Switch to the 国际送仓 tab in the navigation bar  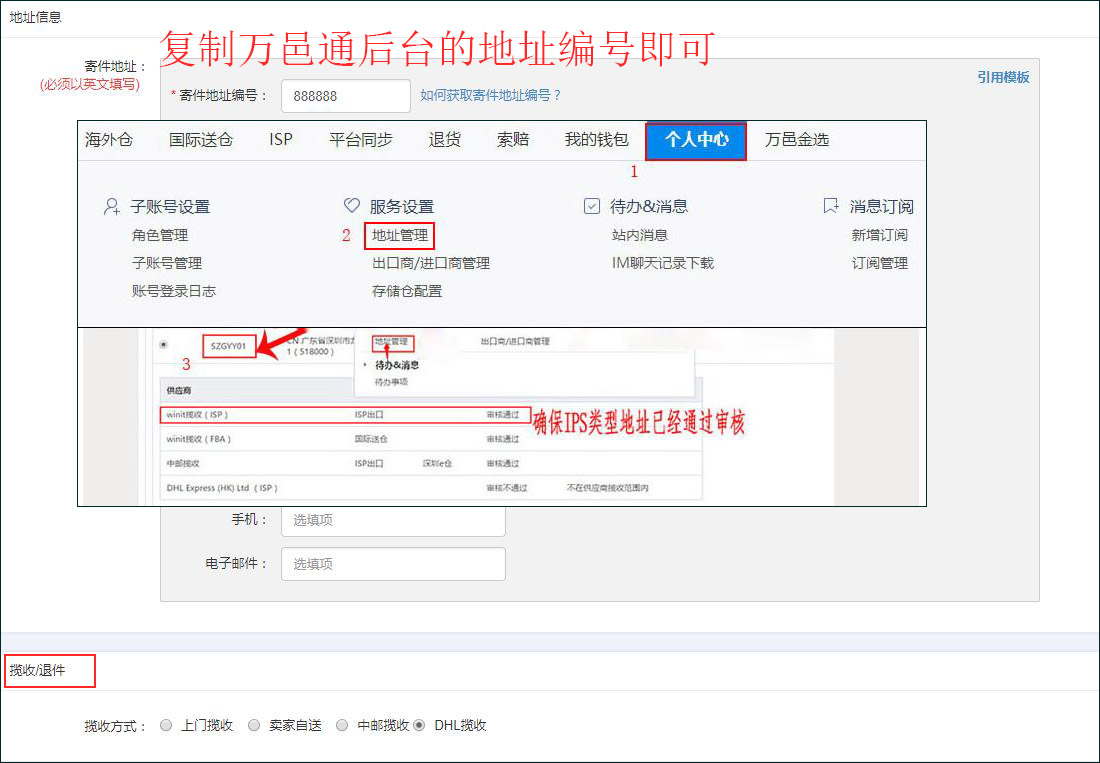[201, 140]
